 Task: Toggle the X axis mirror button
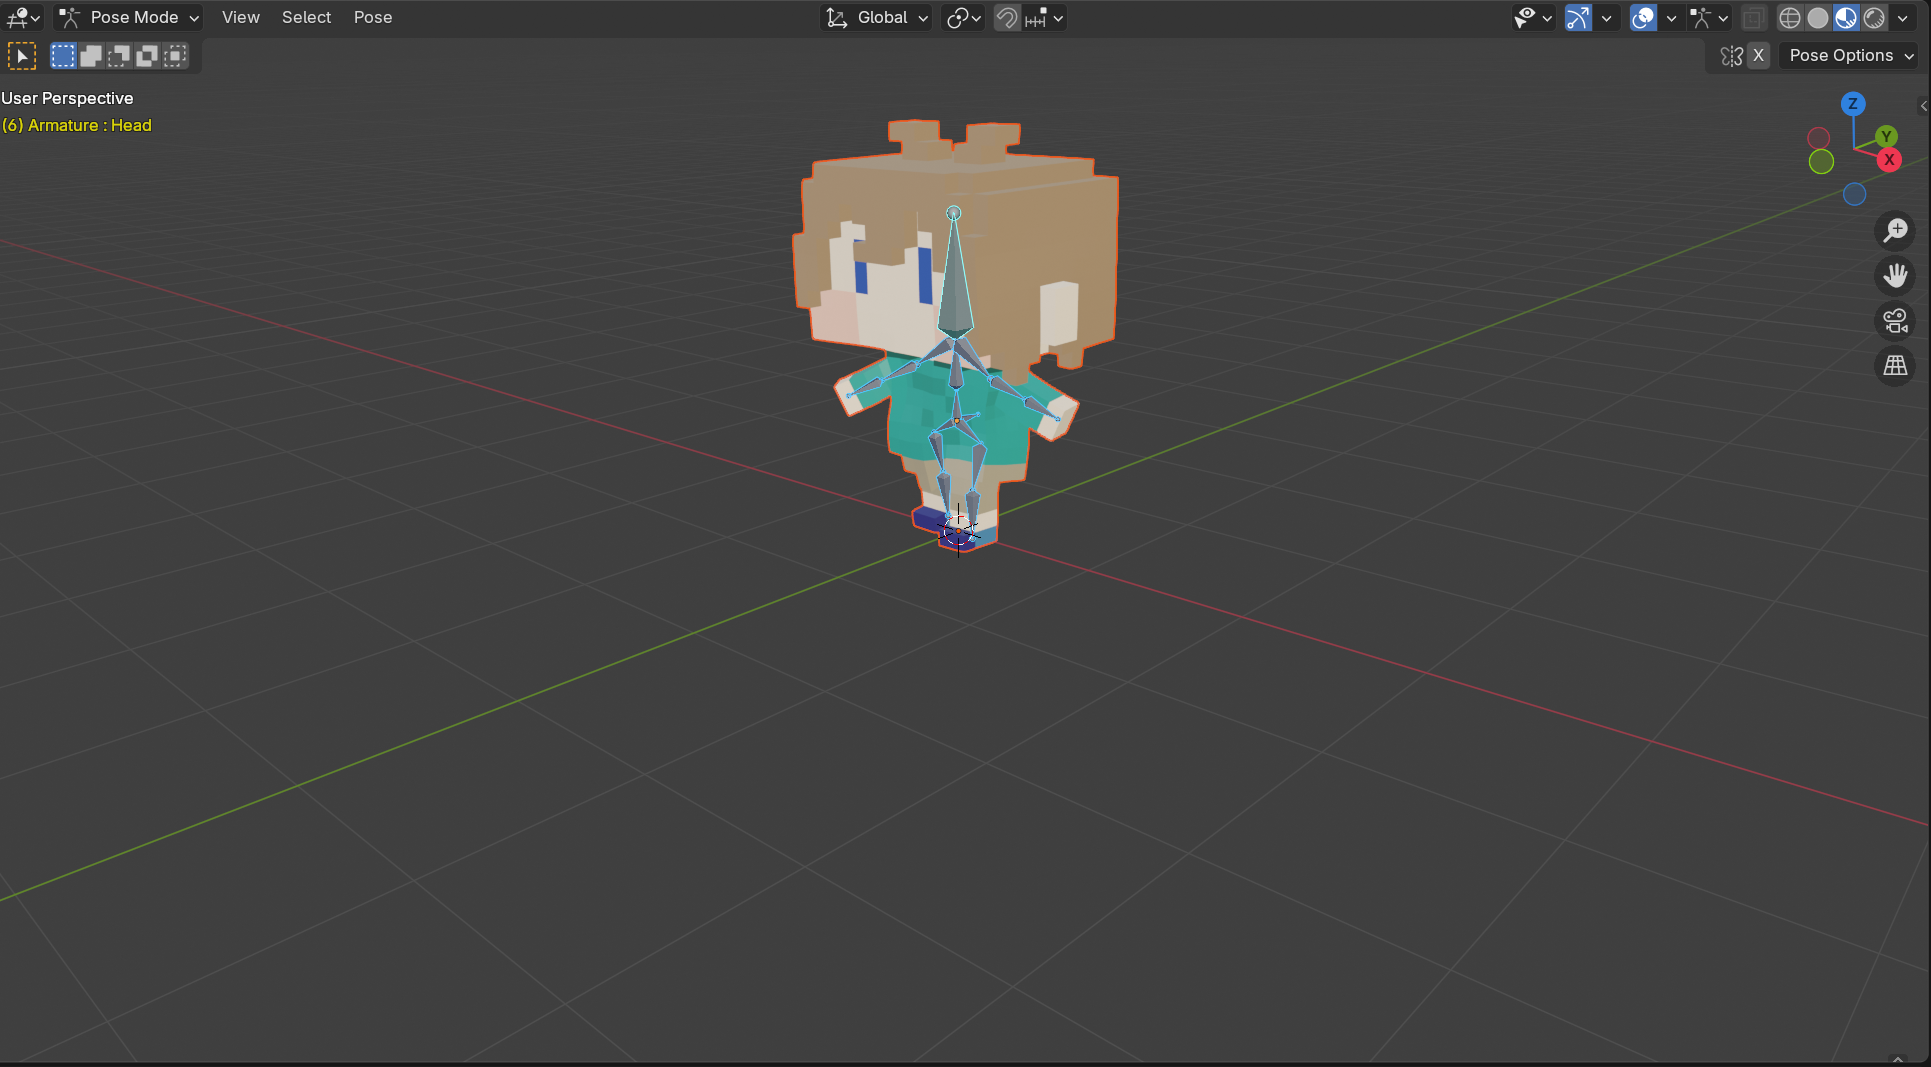click(1758, 56)
